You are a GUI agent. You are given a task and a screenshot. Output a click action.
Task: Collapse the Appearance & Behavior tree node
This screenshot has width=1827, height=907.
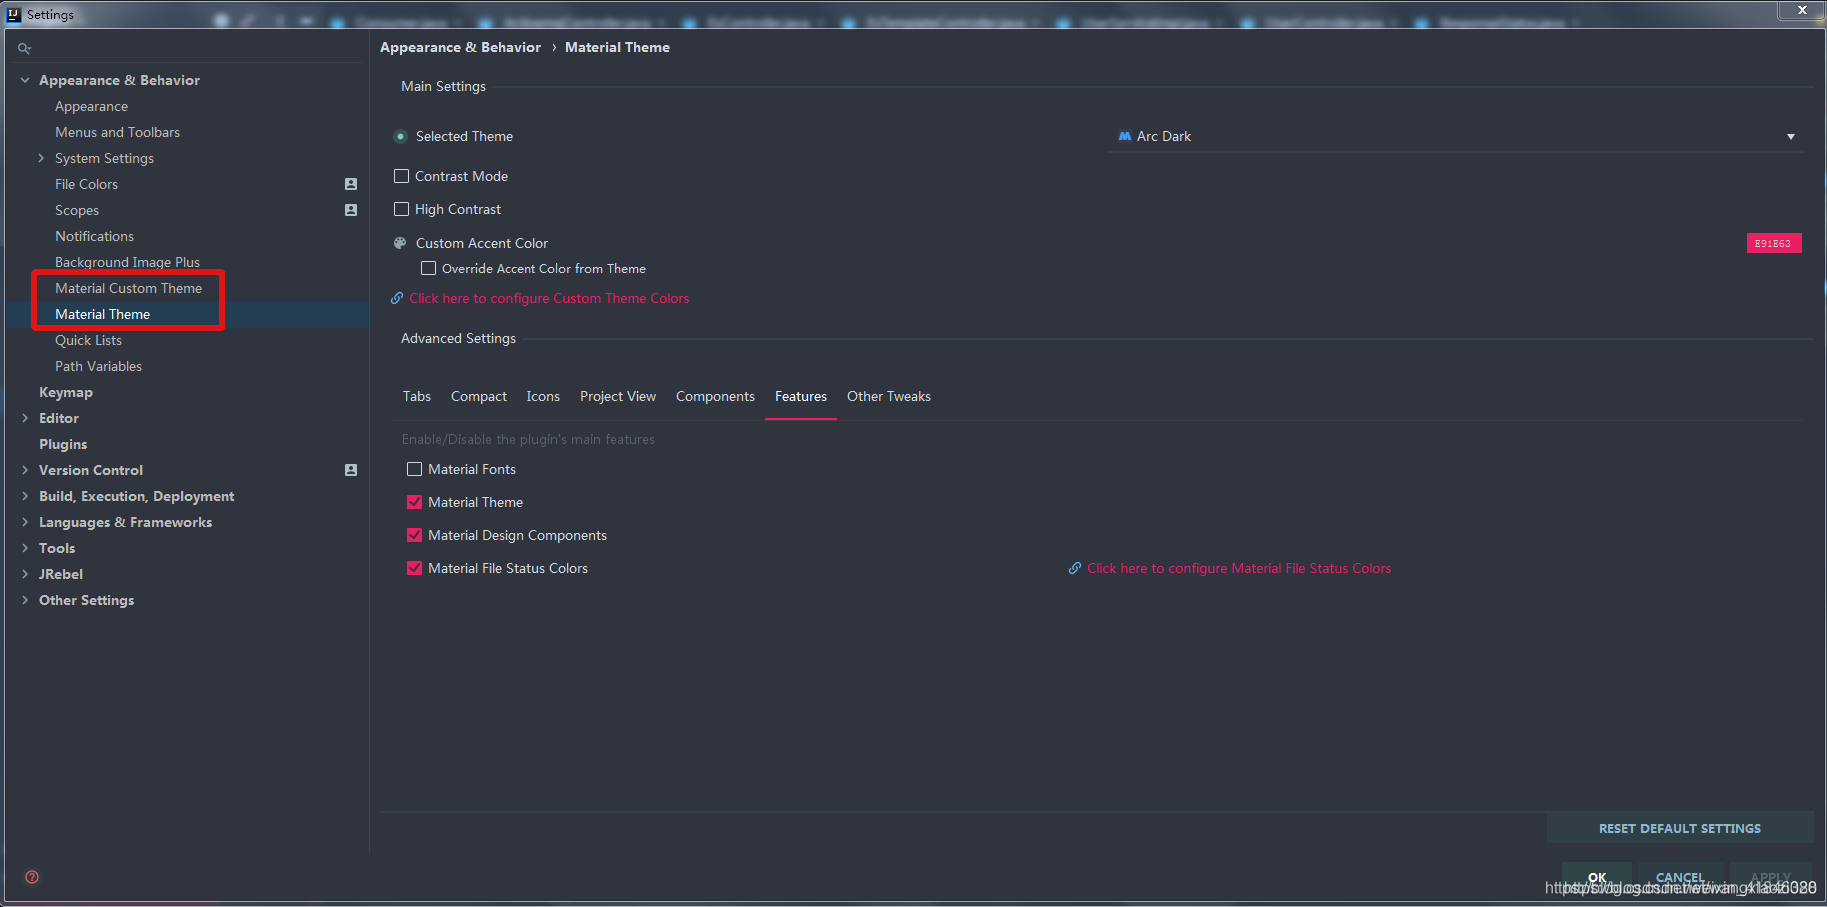[25, 80]
